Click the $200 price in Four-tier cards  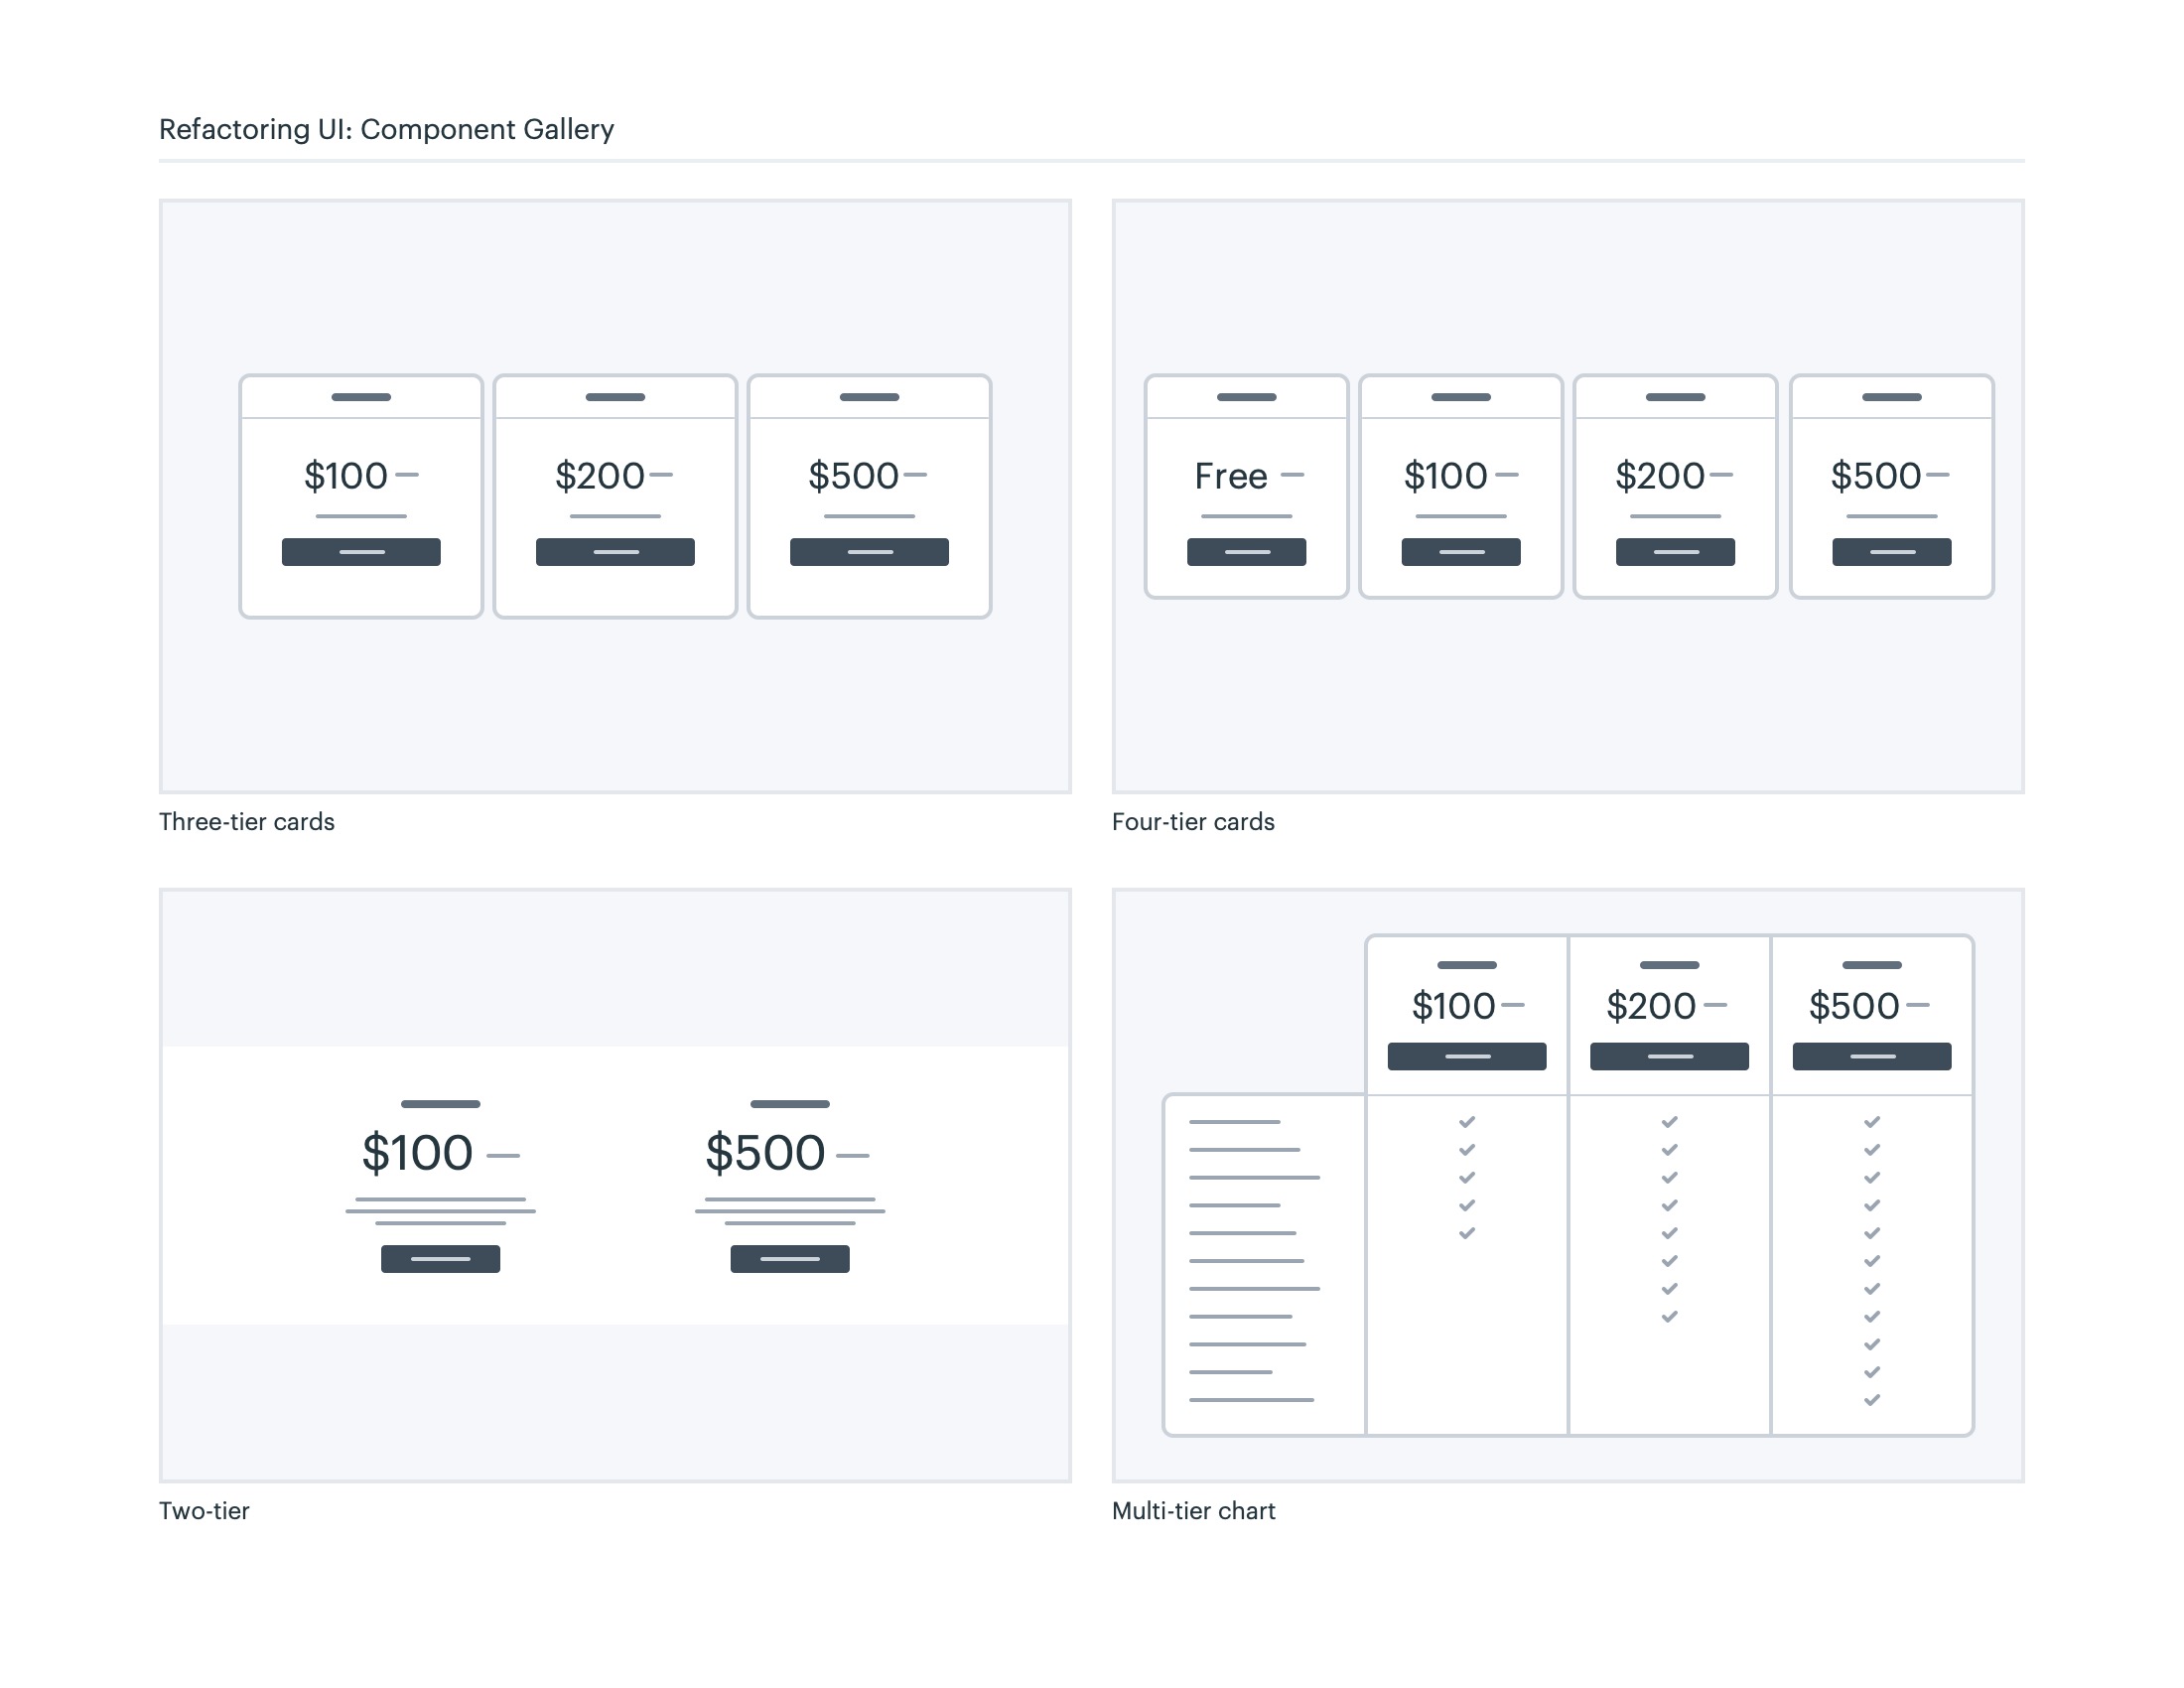pyautogui.click(x=1659, y=476)
